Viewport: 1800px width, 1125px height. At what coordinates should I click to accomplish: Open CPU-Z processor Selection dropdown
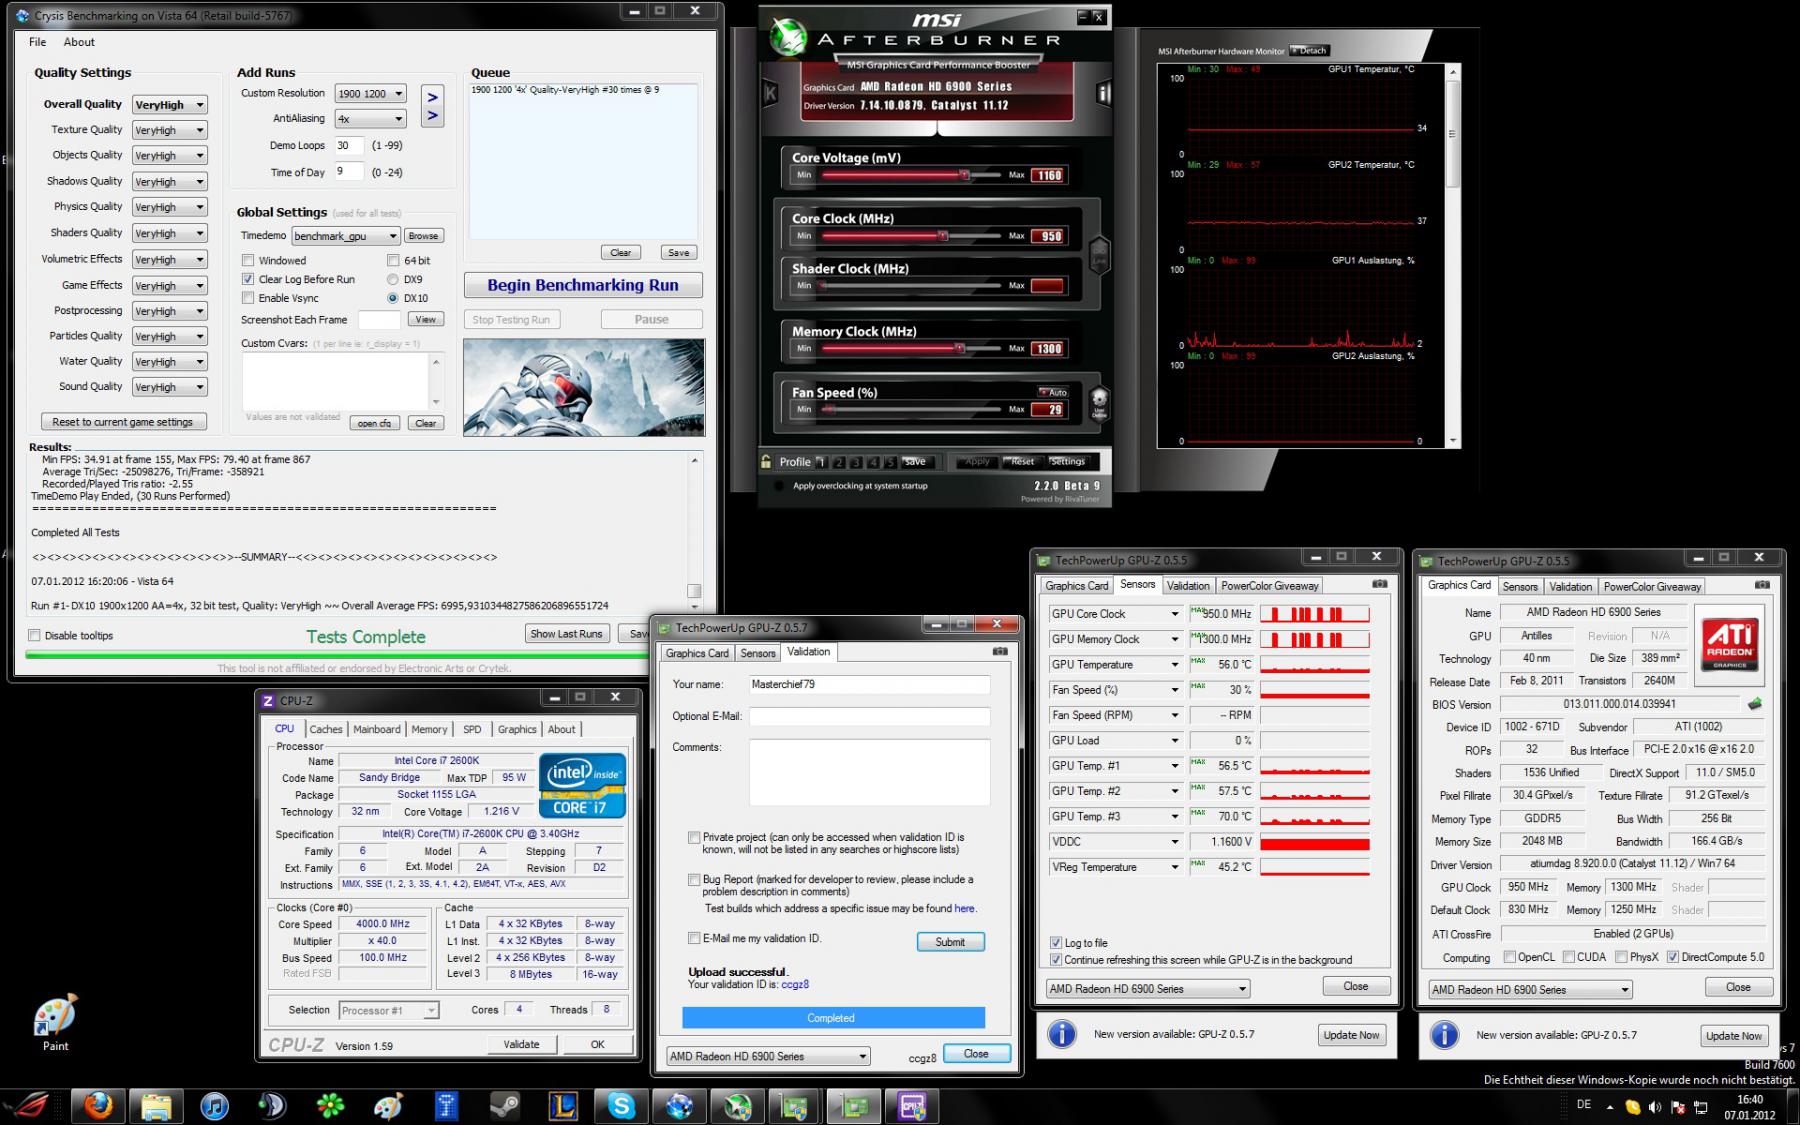[389, 1010]
